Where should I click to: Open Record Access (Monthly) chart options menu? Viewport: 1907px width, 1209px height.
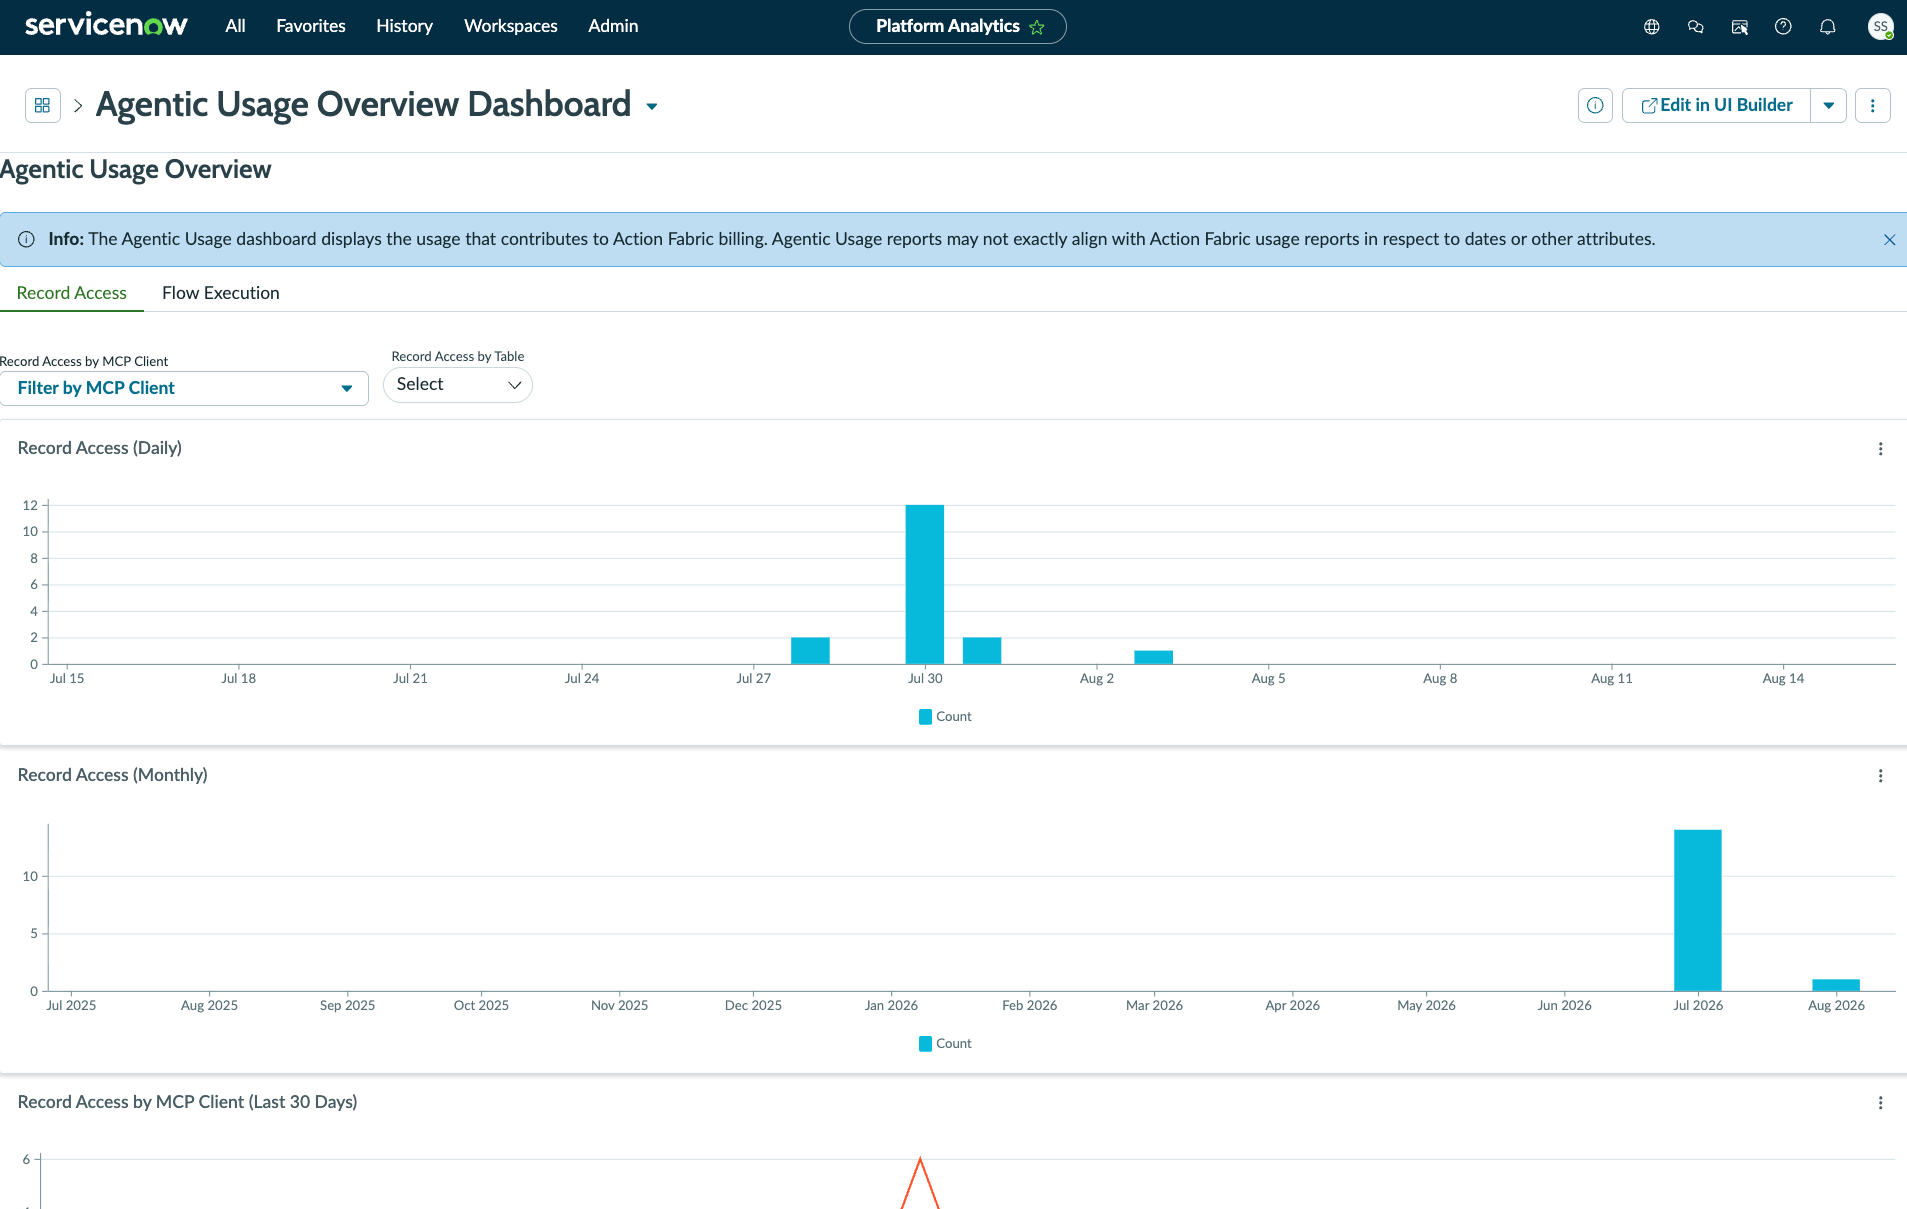coord(1880,776)
